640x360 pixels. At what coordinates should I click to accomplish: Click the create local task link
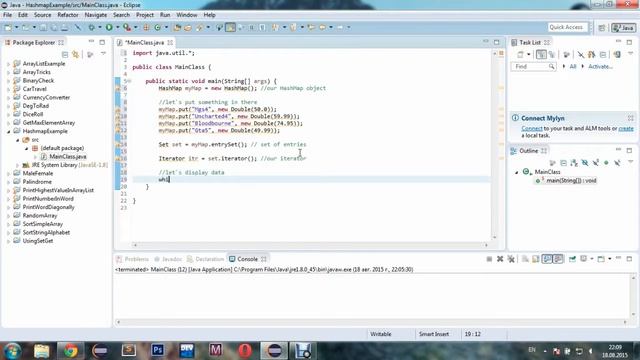pos(626,129)
